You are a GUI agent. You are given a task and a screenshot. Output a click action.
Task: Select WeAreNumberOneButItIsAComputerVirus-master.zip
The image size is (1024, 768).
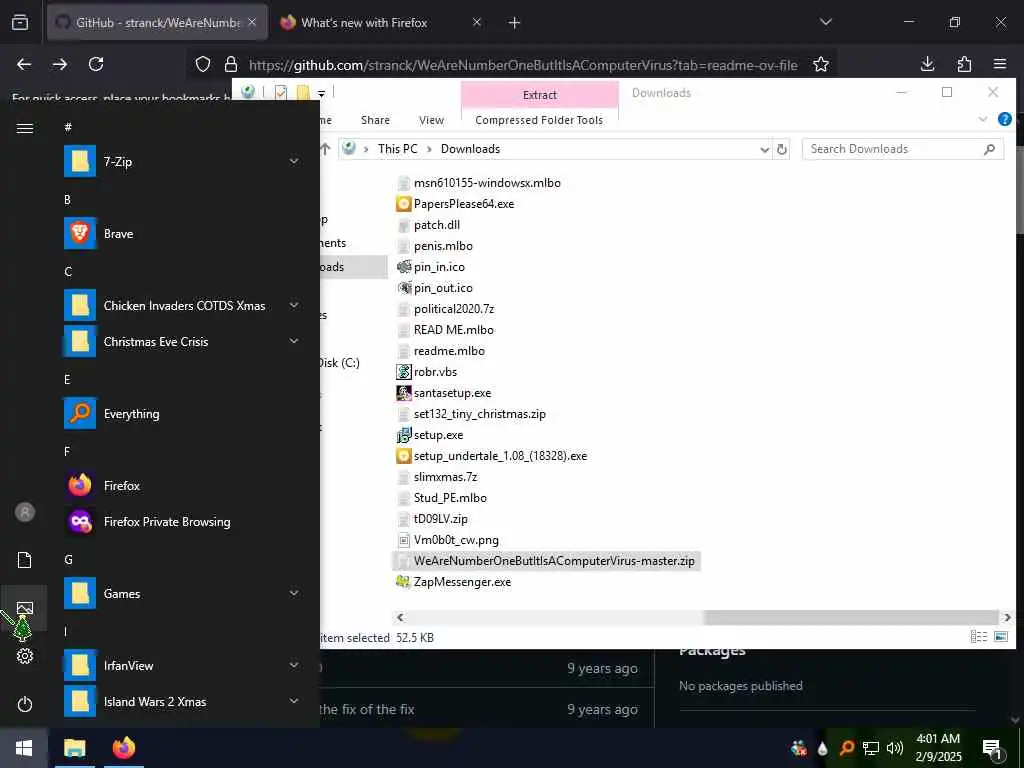click(546, 561)
